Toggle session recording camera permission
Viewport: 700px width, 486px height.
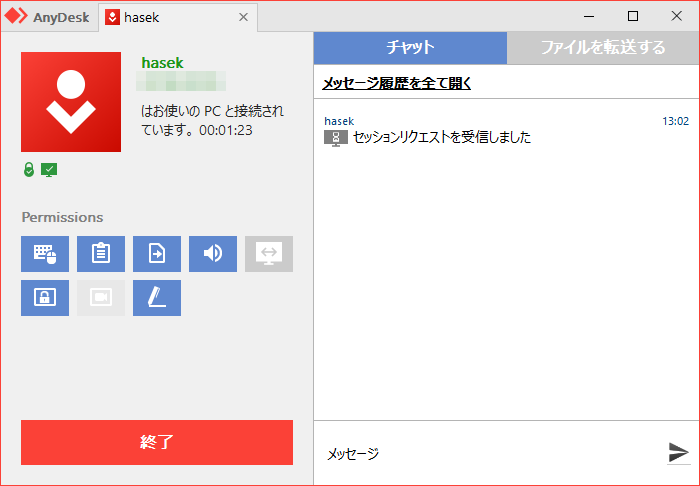101,298
